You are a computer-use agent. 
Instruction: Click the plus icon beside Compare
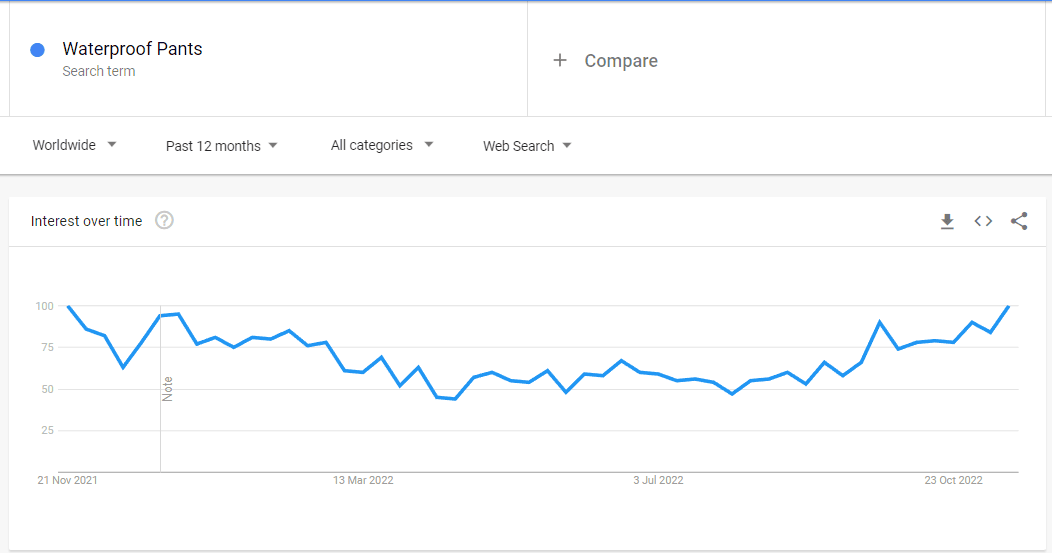pyautogui.click(x=560, y=60)
